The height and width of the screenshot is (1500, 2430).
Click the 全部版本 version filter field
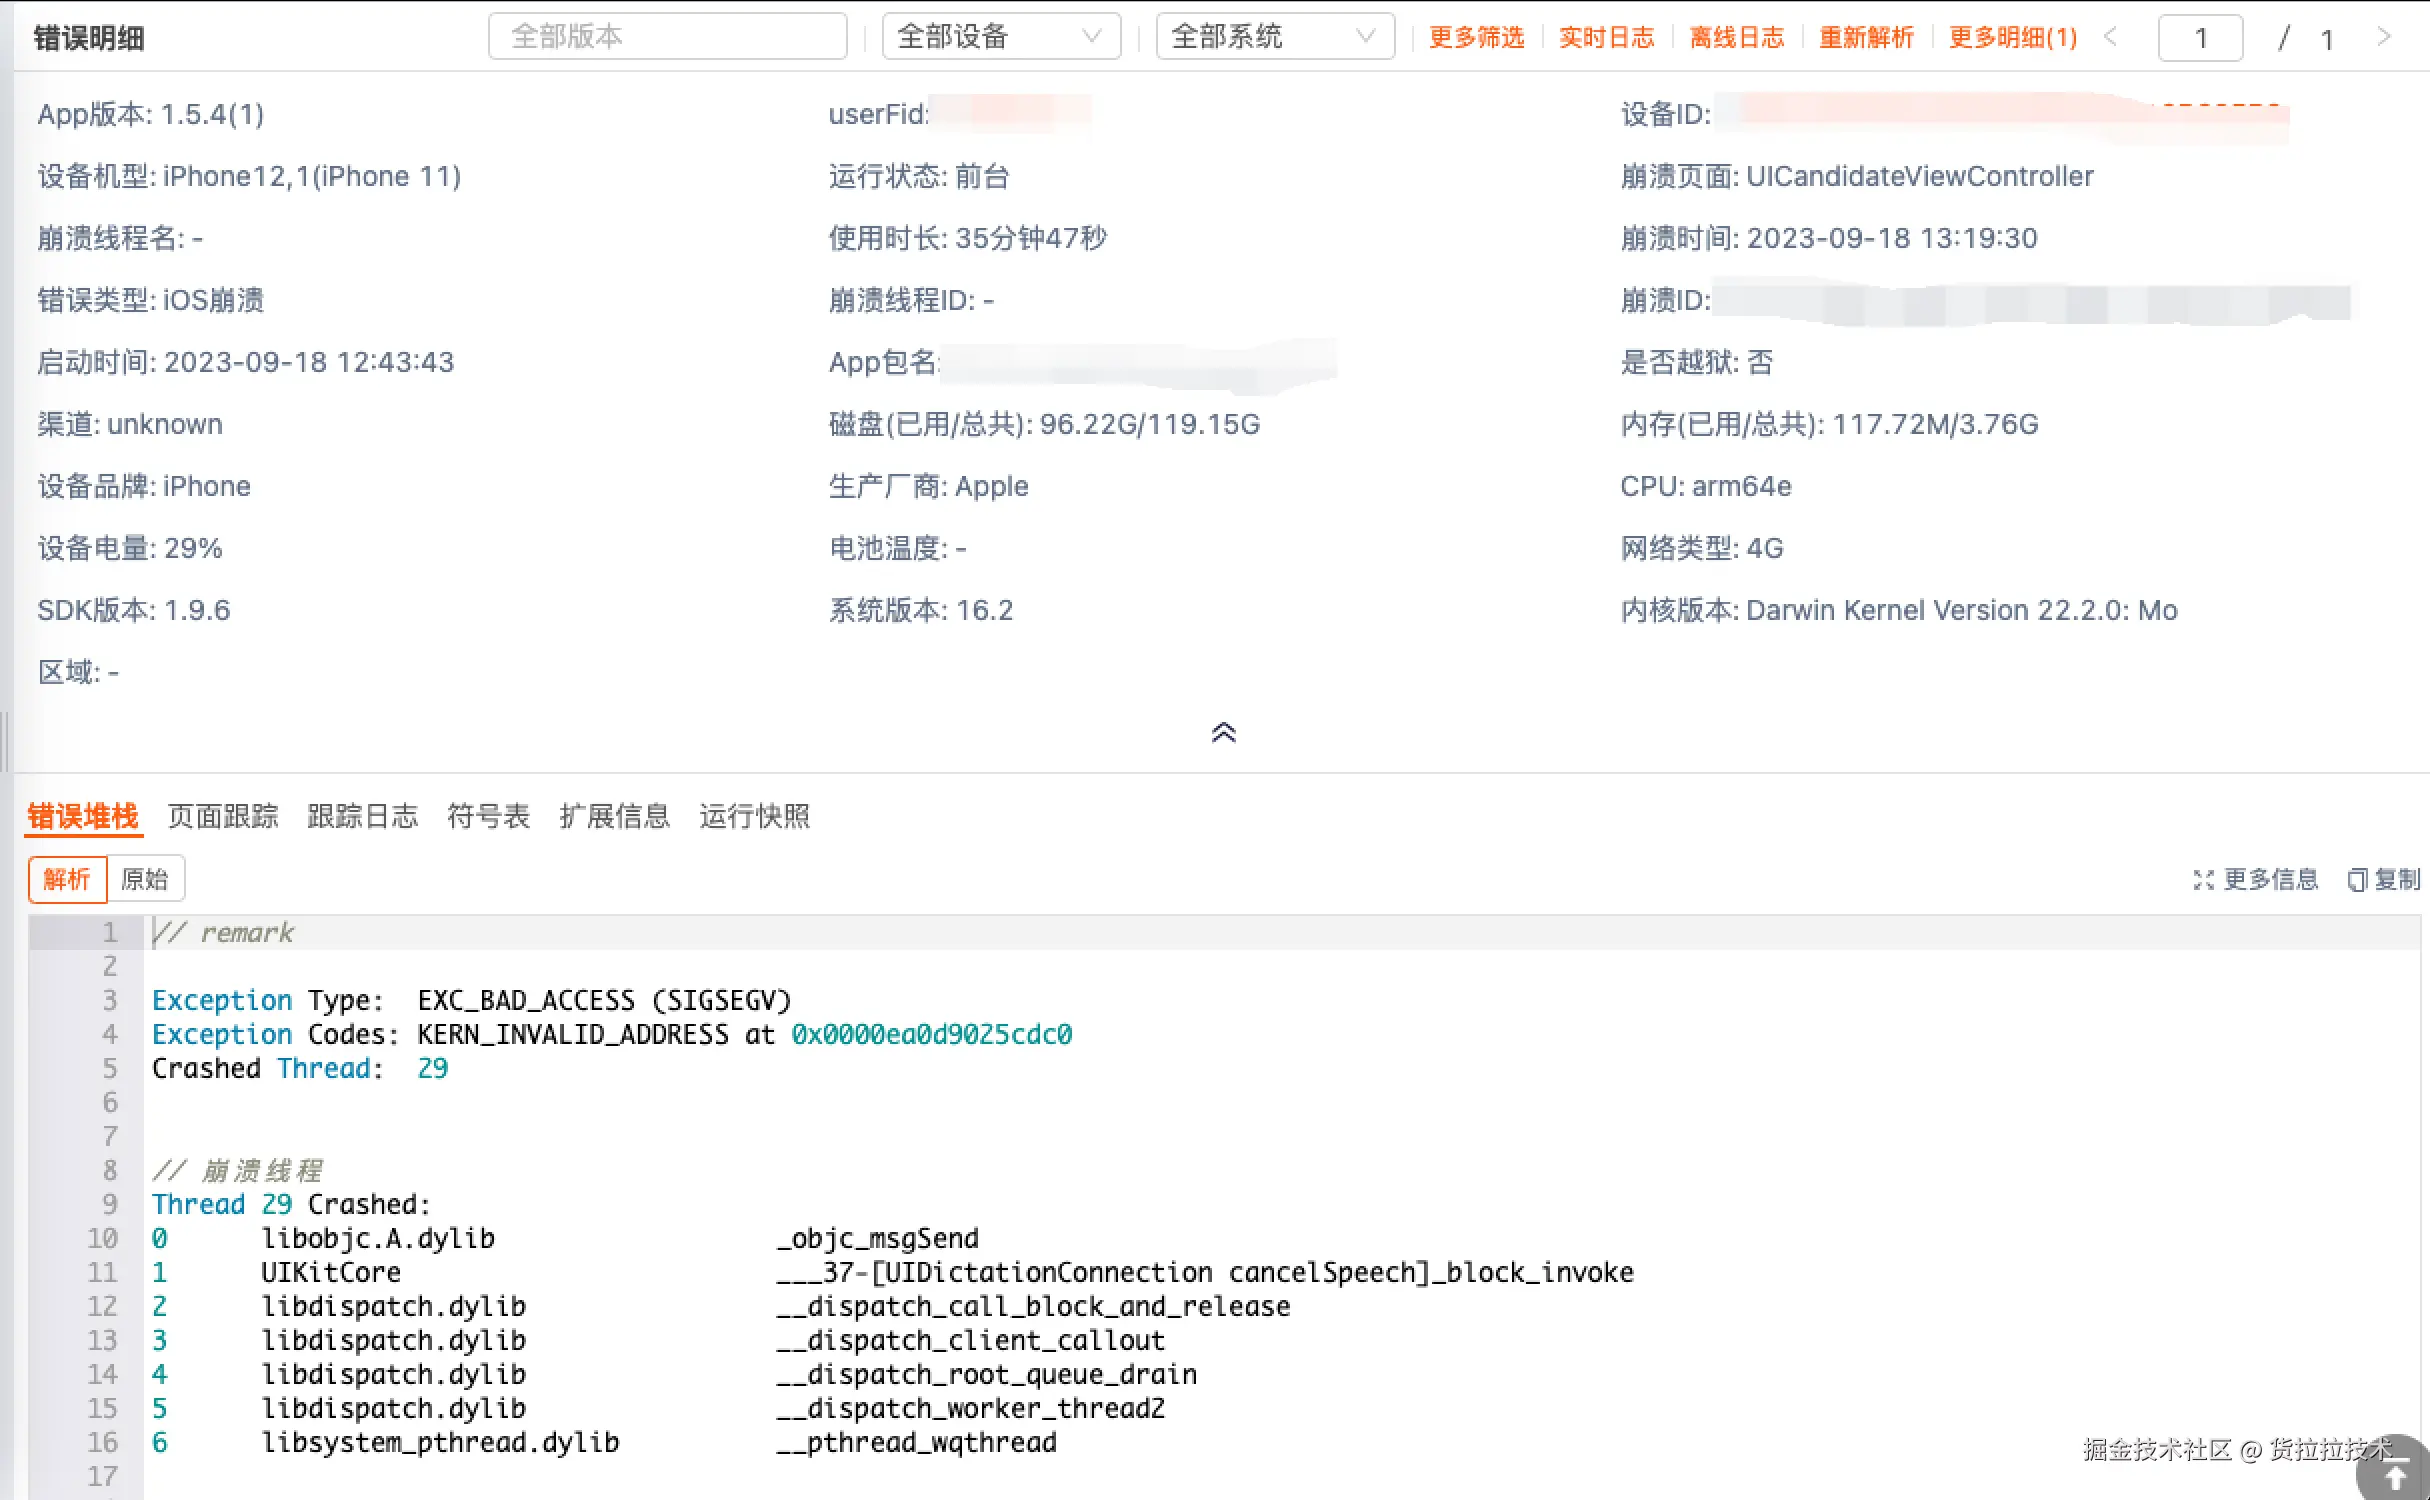[667, 37]
